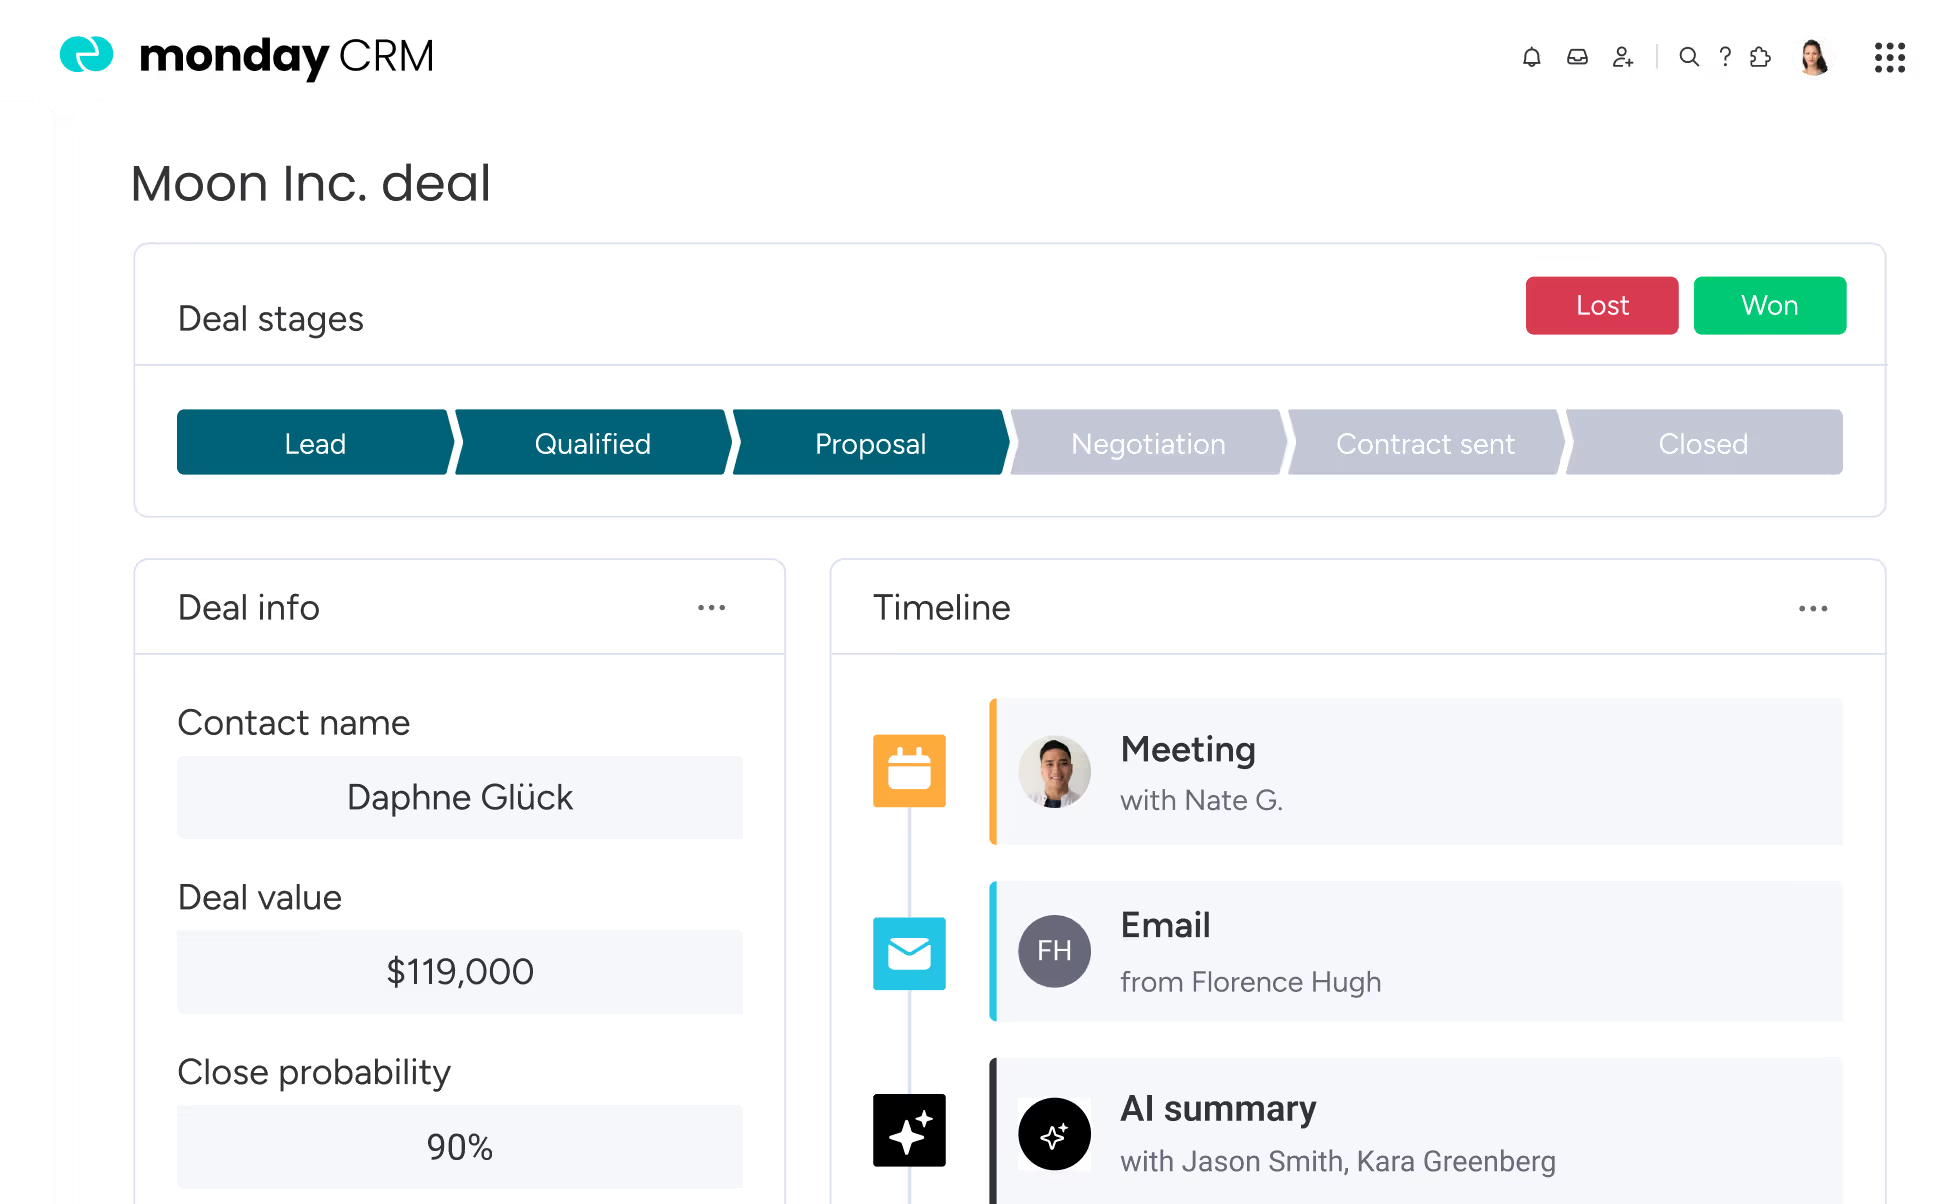This screenshot has height=1204, width=1954.
Task: Move deal to Negotiation stage
Action: coord(1148,442)
